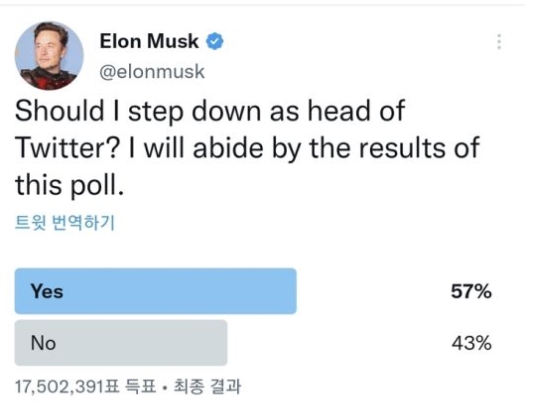Select the blue Yes poll bar
The height and width of the screenshot is (407, 537).
point(155,291)
